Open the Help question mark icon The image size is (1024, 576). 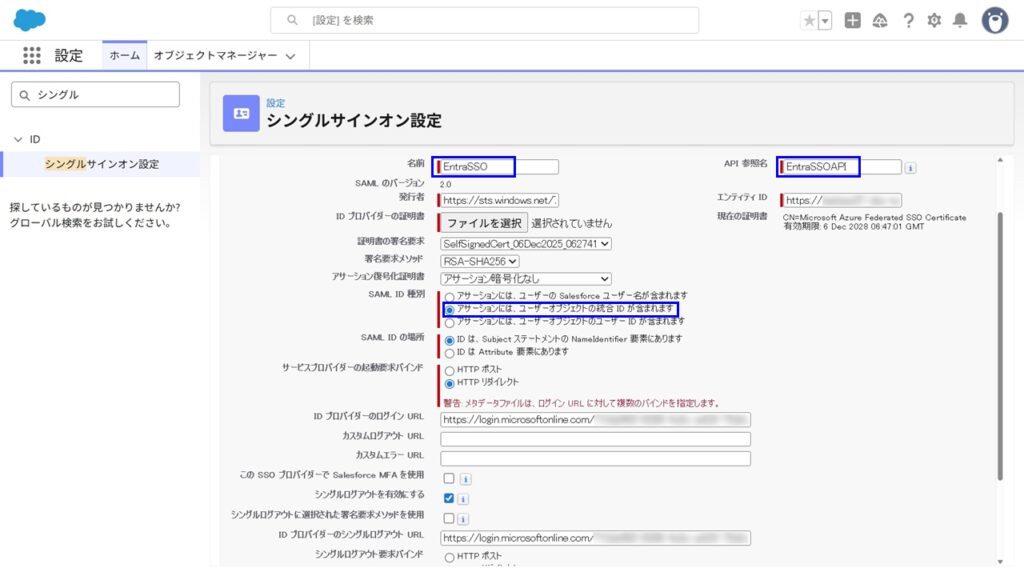(x=908, y=21)
